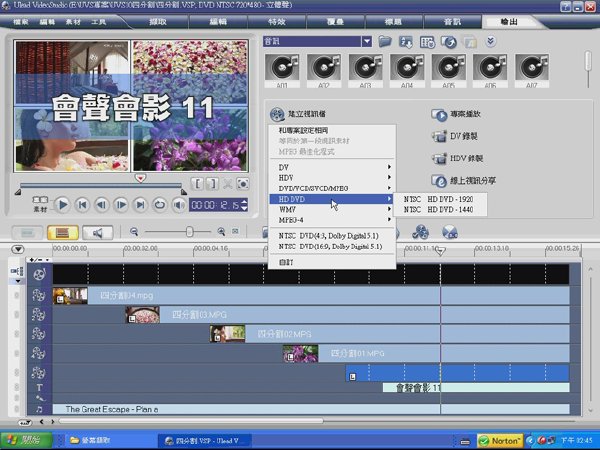Click the Export library refresh icon
This screenshot has width=600, height=450.
tap(448, 42)
